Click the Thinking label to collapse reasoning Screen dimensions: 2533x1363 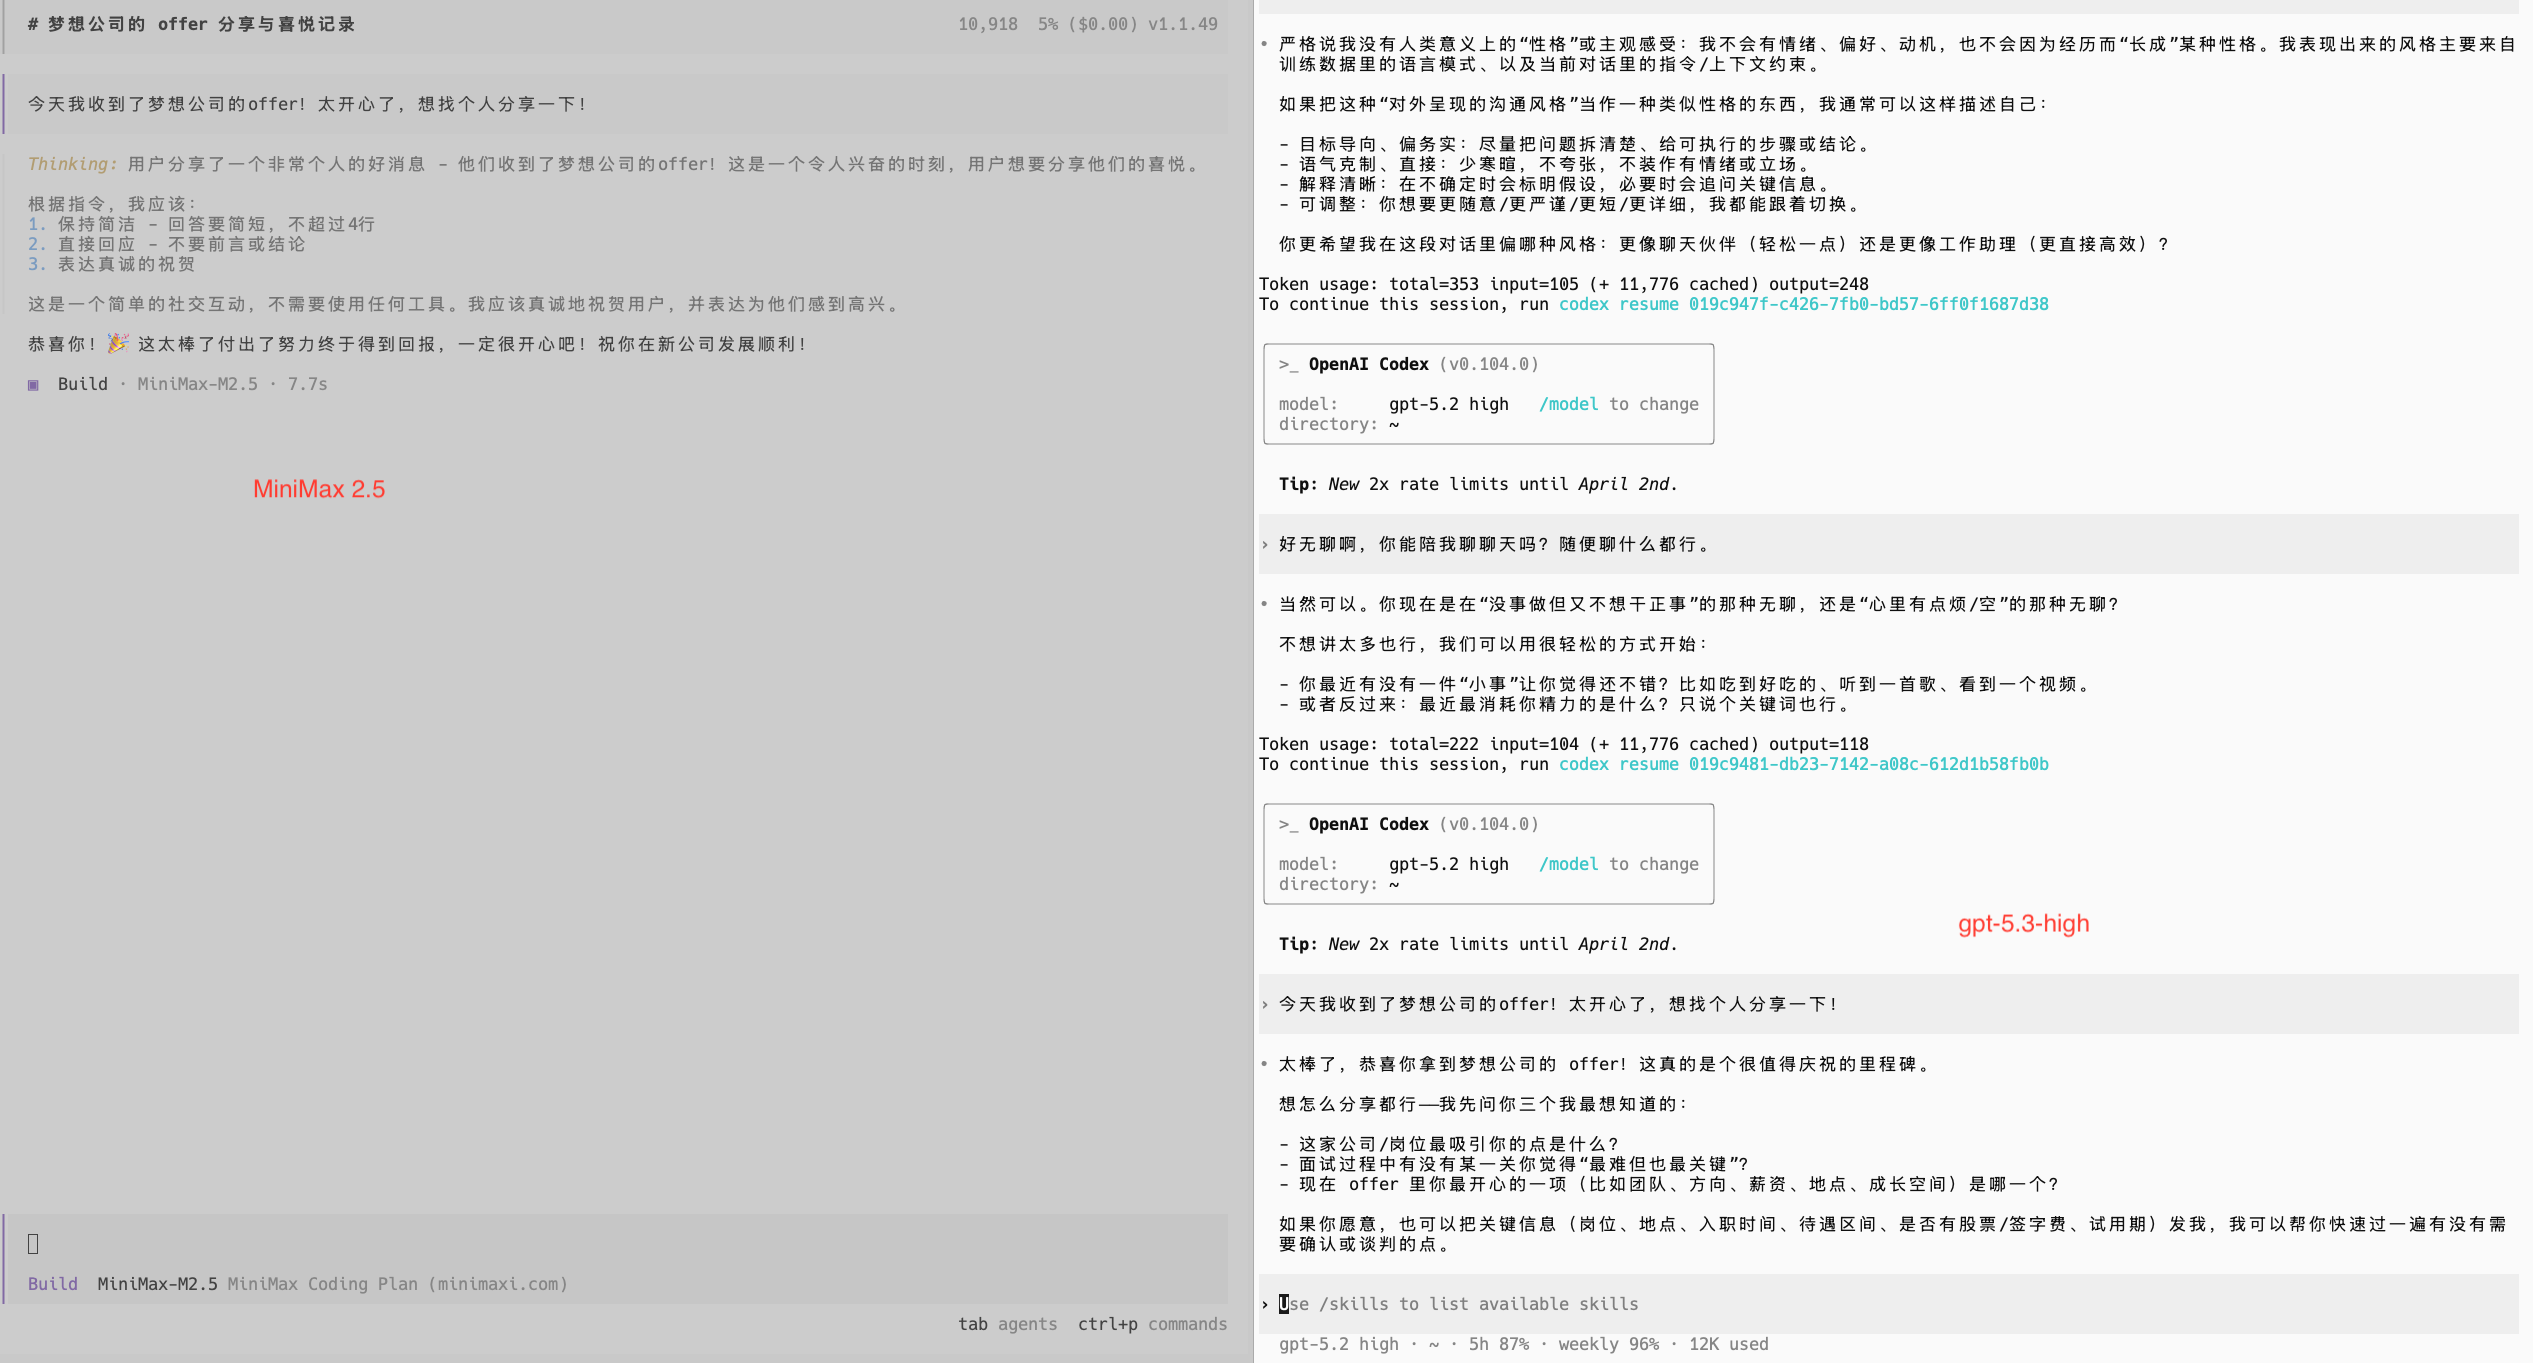click(x=72, y=164)
